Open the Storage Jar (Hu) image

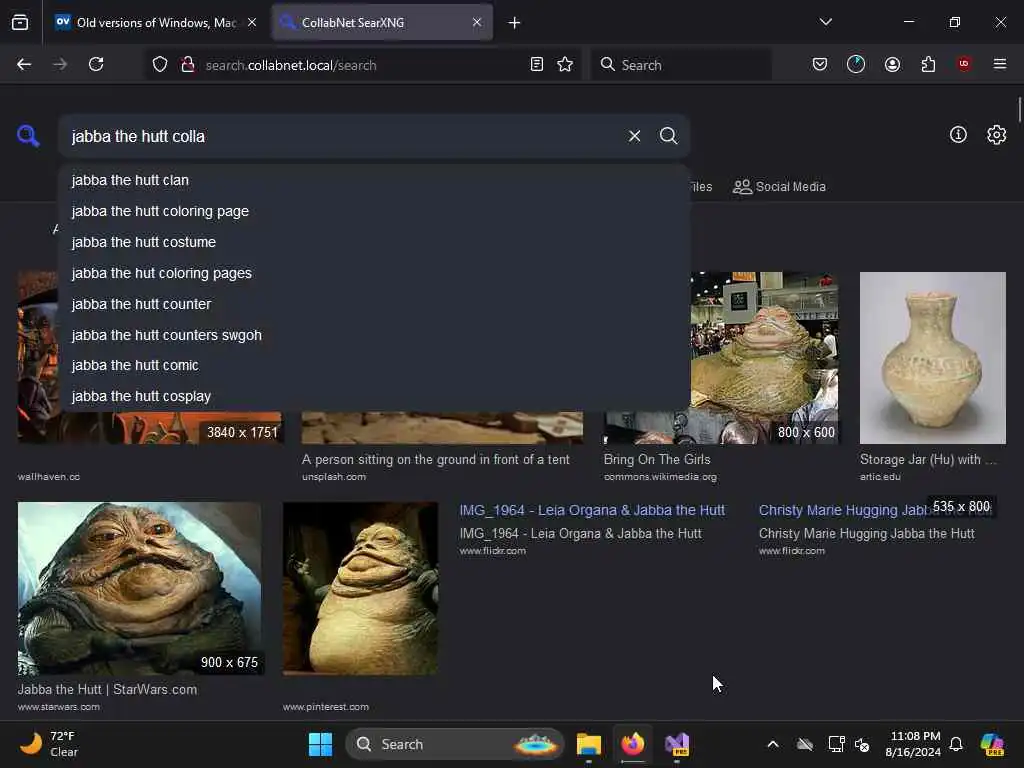pyautogui.click(x=933, y=358)
